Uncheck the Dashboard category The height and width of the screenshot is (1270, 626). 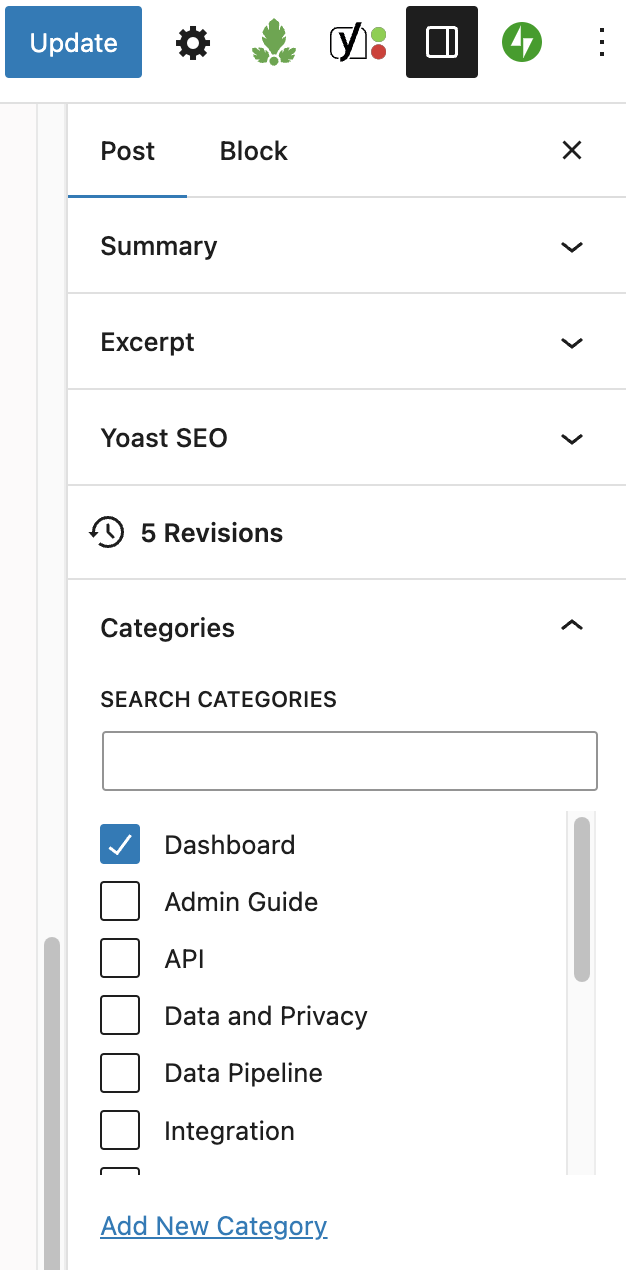pyautogui.click(x=120, y=845)
